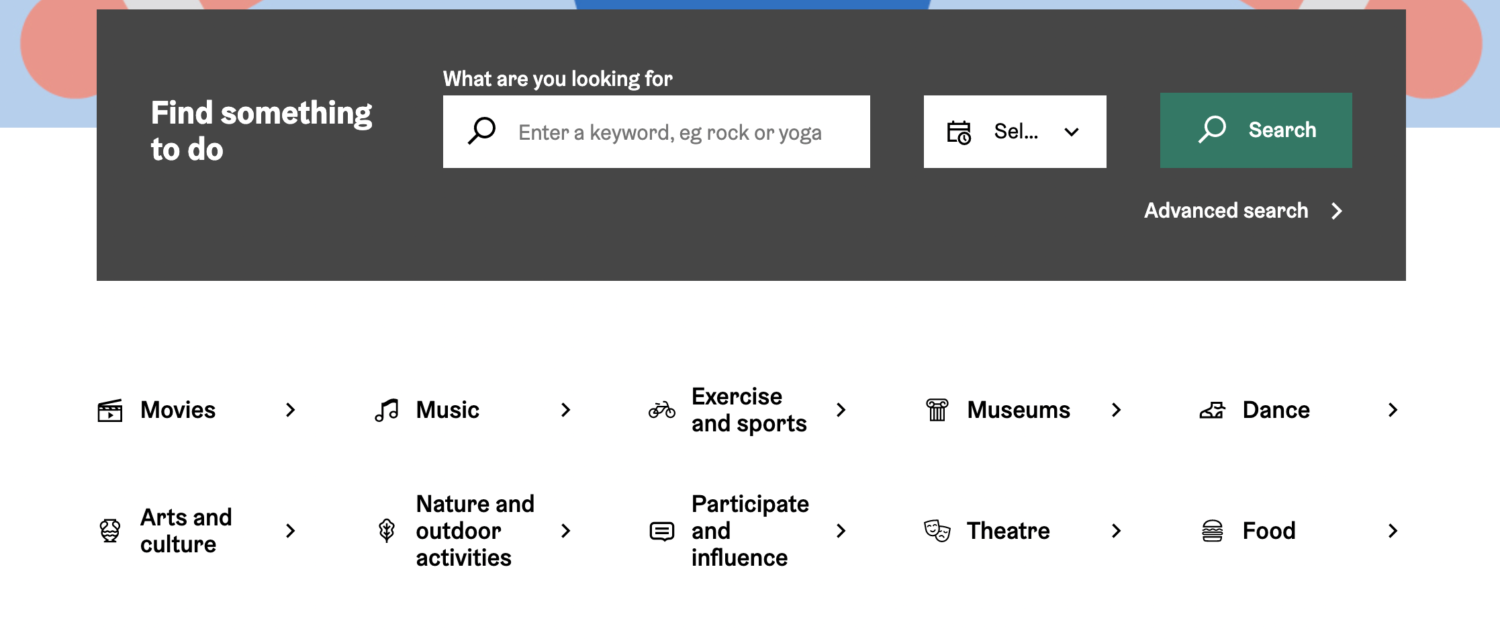Image resolution: width=1500 pixels, height=641 pixels.
Task: Click the magnifier icon in keyword field
Action: 482,131
